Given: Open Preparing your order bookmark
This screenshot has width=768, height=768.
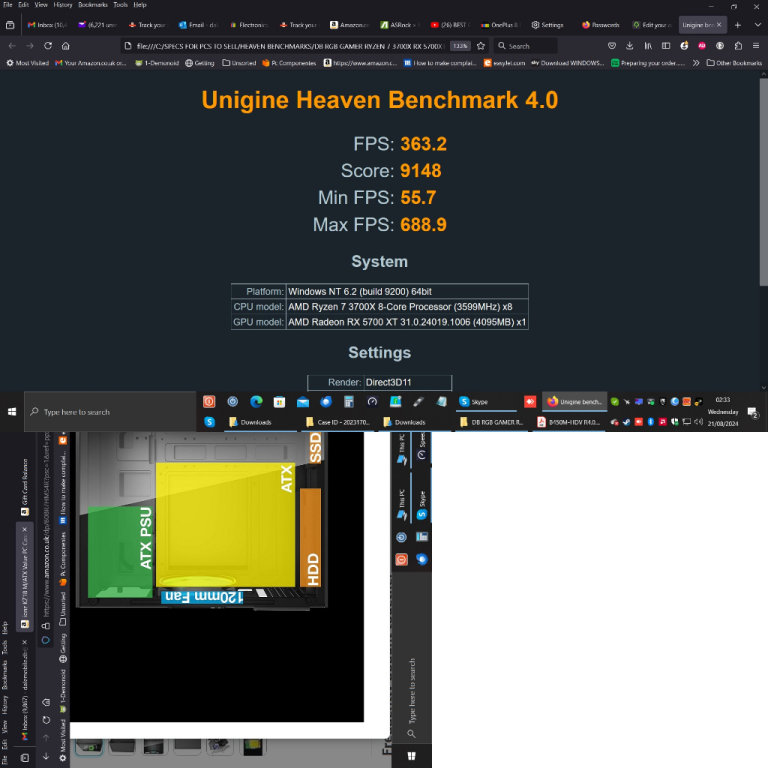Looking at the screenshot, I should point(648,63).
